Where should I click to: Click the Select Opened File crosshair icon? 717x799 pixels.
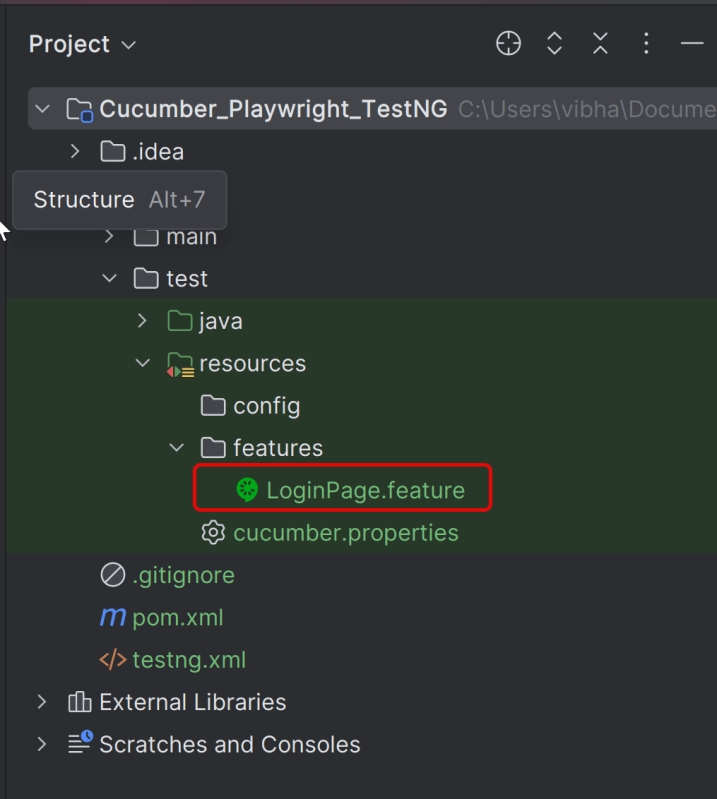point(509,44)
